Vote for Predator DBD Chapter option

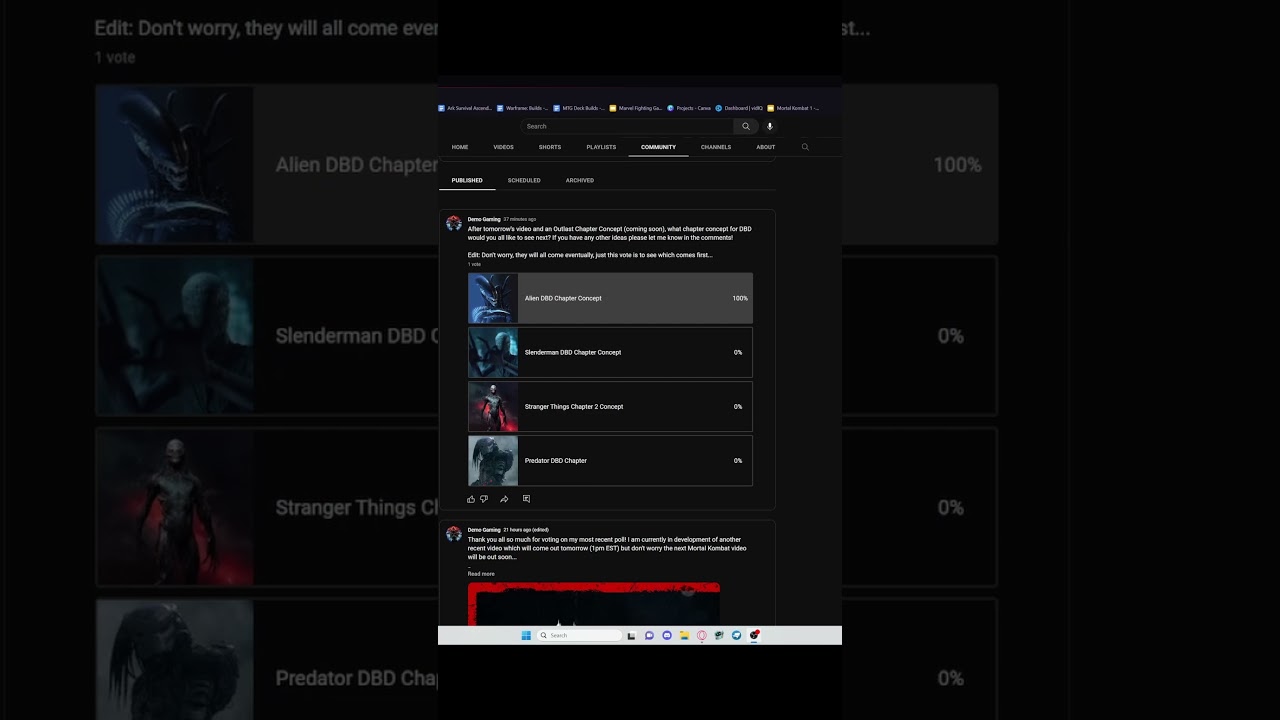(610, 460)
